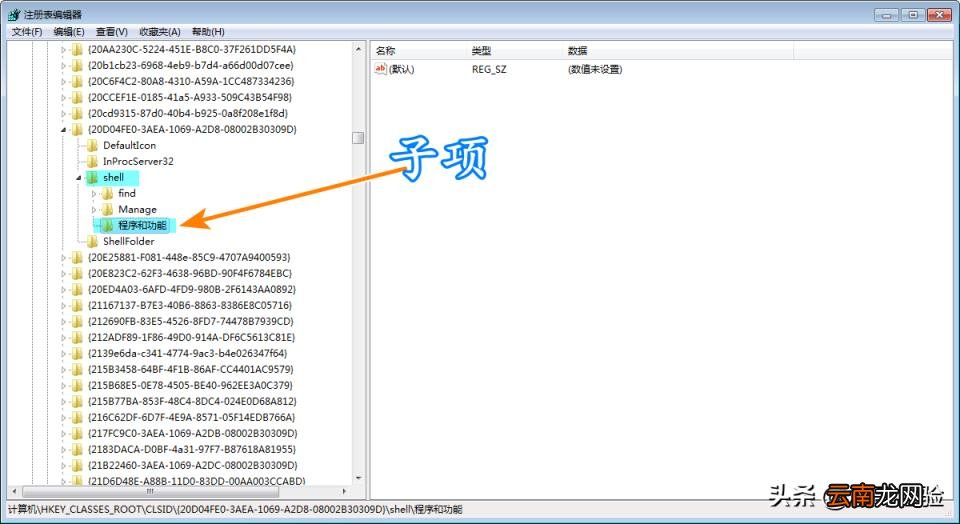Click the shell key folder icon
The width and height of the screenshot is (960, 524).
click(x=92, y=178)
